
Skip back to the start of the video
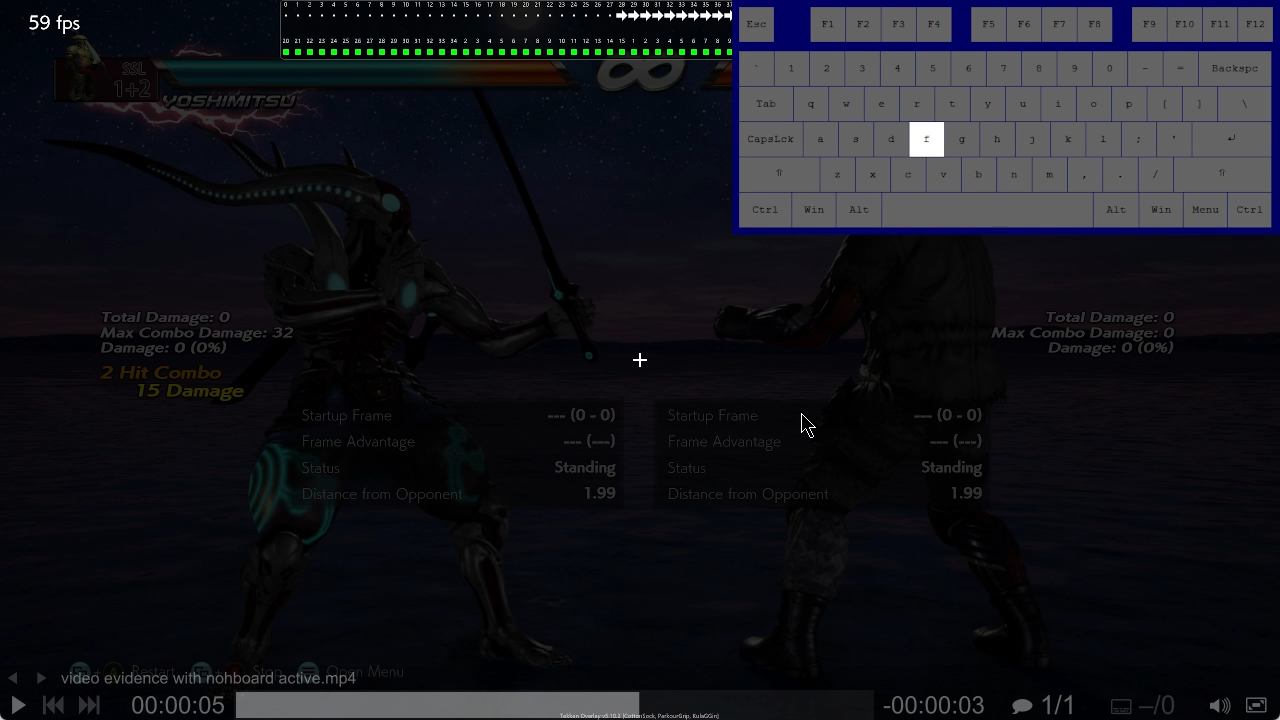click(53, 705)
